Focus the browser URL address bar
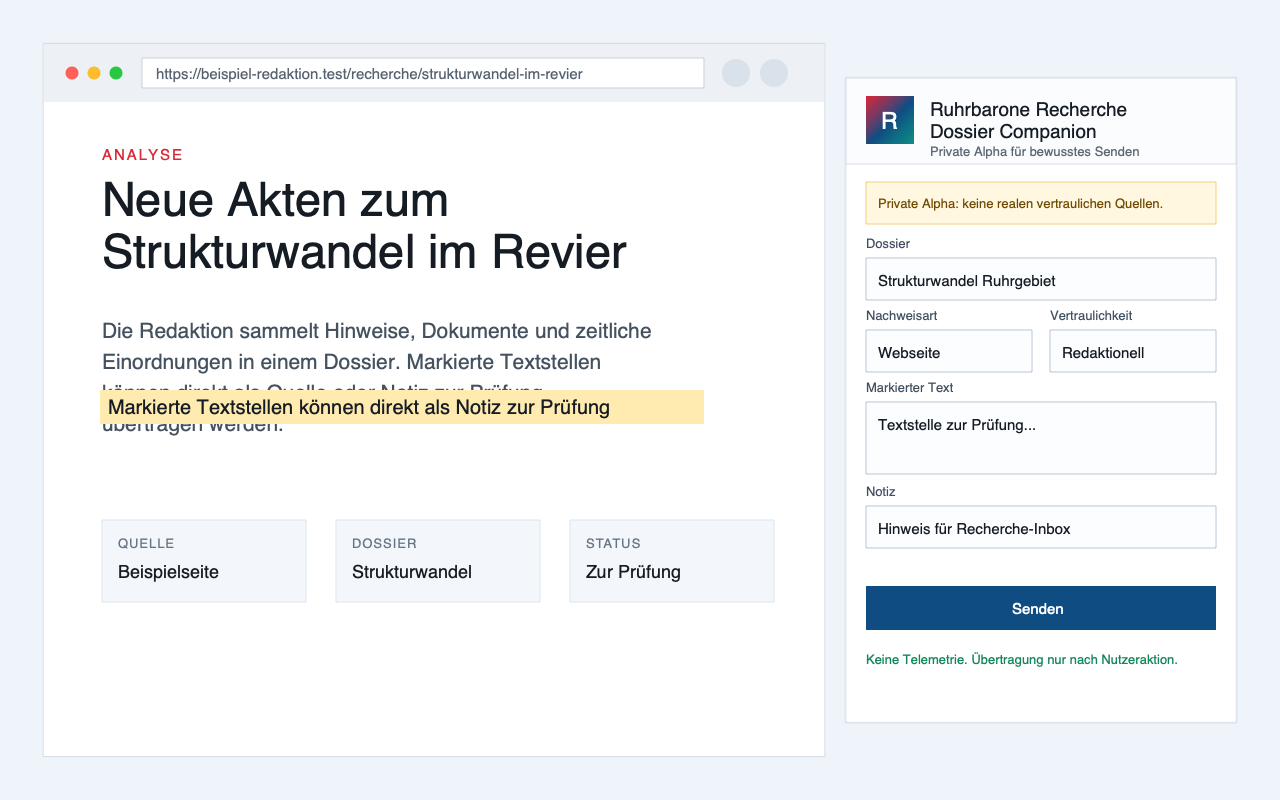1280x800 pixels. [423, 73]
